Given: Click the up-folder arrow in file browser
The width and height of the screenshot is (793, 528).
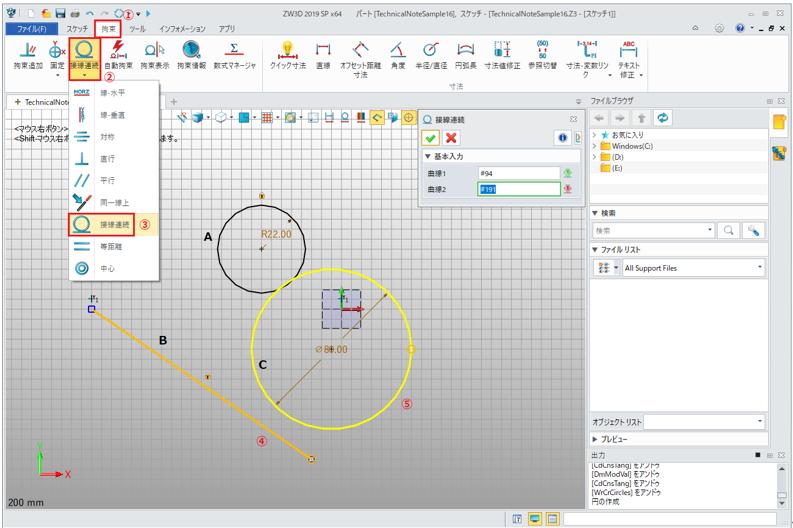Looking at the screenshot, I should click(641, 118).
